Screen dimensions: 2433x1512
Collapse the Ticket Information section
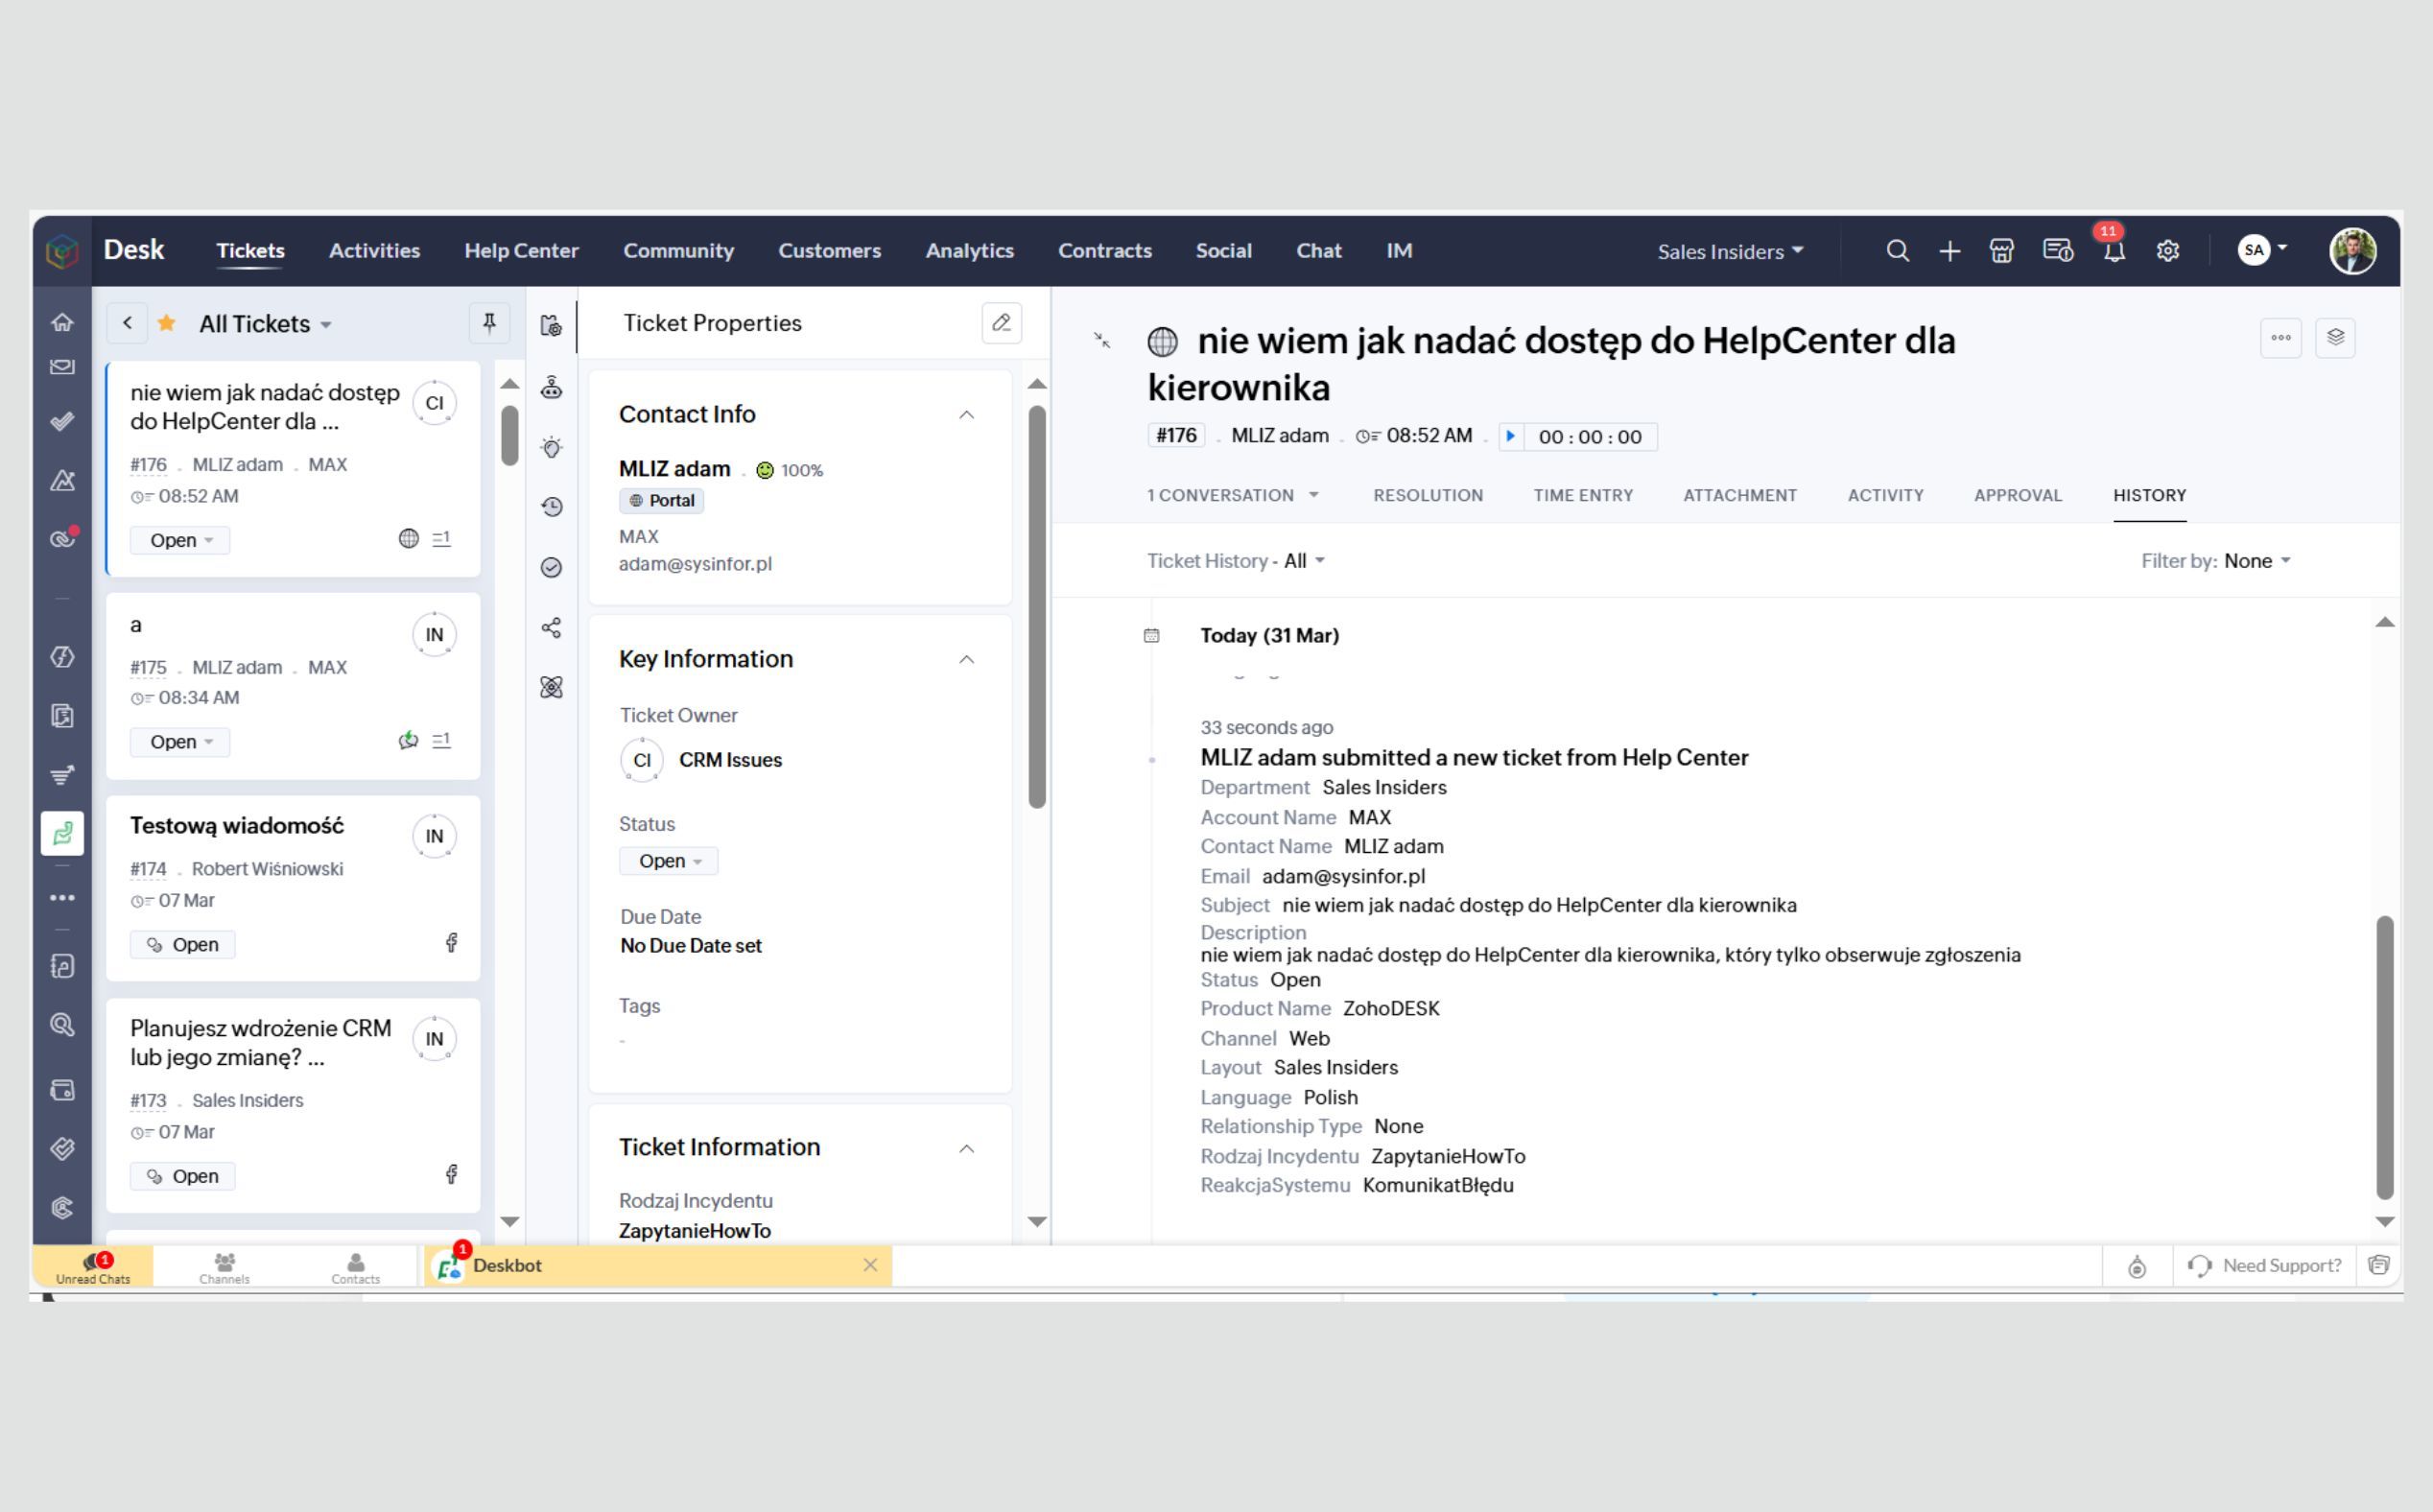point(966,1148)
